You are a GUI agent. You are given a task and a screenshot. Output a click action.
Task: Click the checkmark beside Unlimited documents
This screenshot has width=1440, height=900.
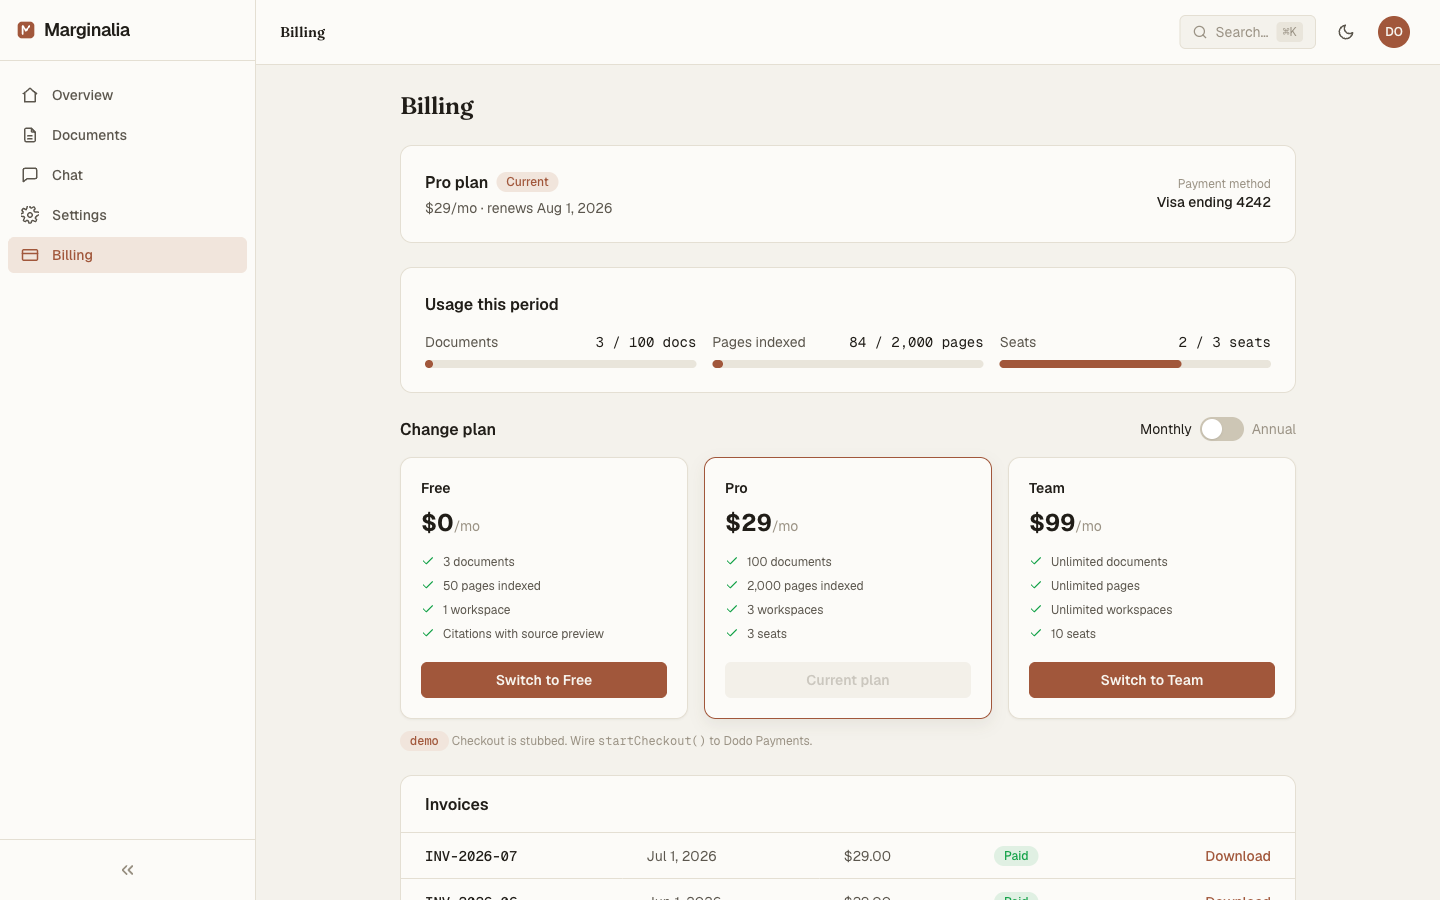[x=1036, y=561]
